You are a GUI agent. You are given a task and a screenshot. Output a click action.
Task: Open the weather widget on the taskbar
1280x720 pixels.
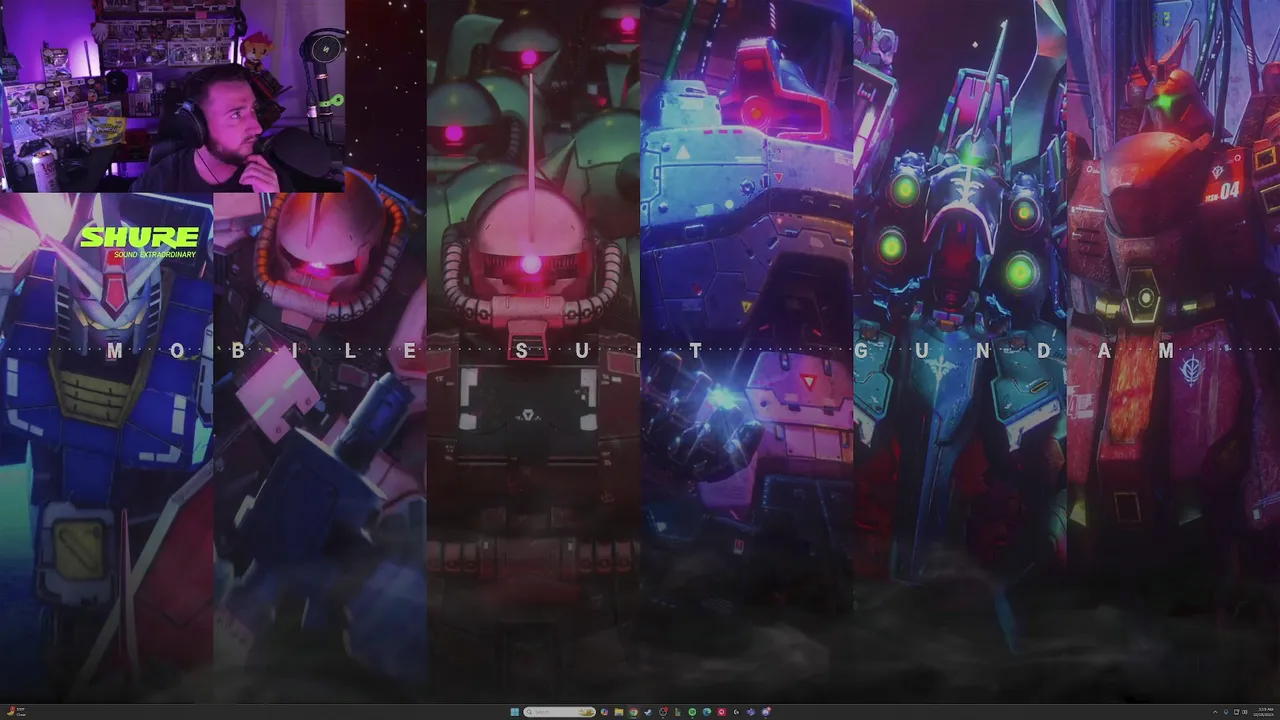tap(17, 712)
